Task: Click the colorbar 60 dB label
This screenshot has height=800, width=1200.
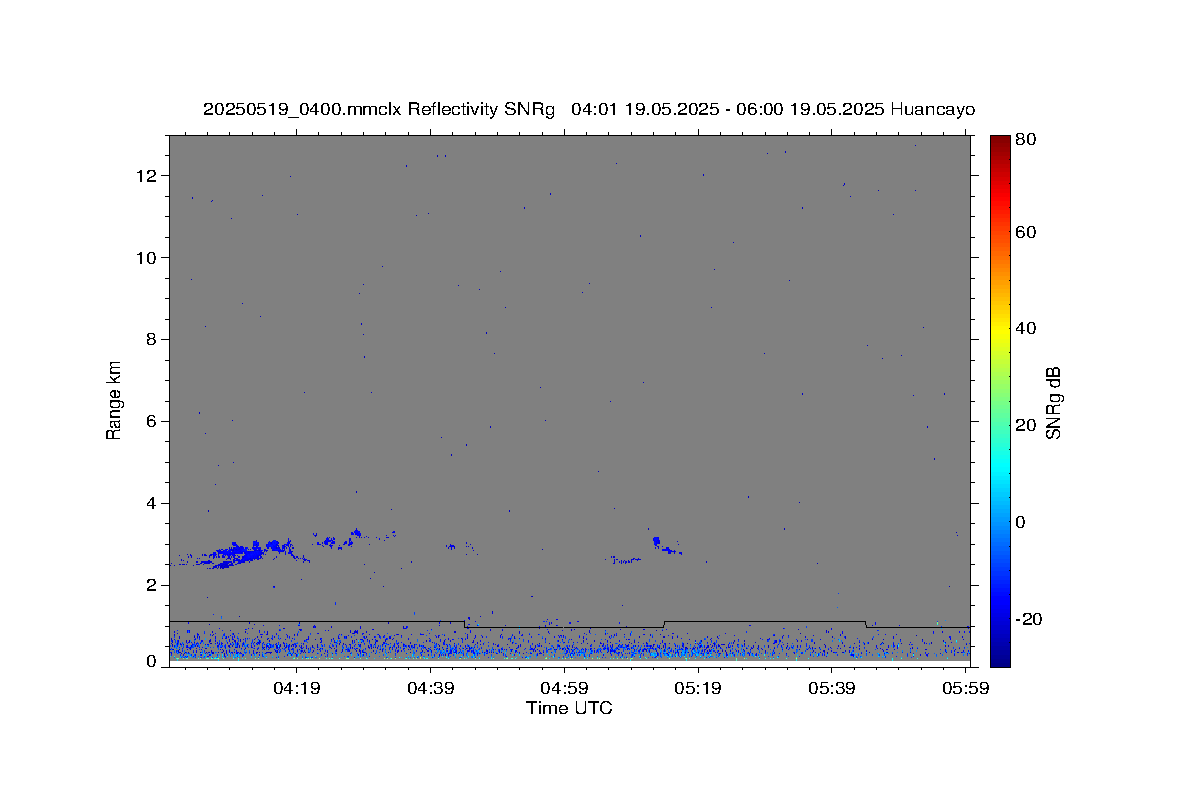Action: click(1025, 232)
